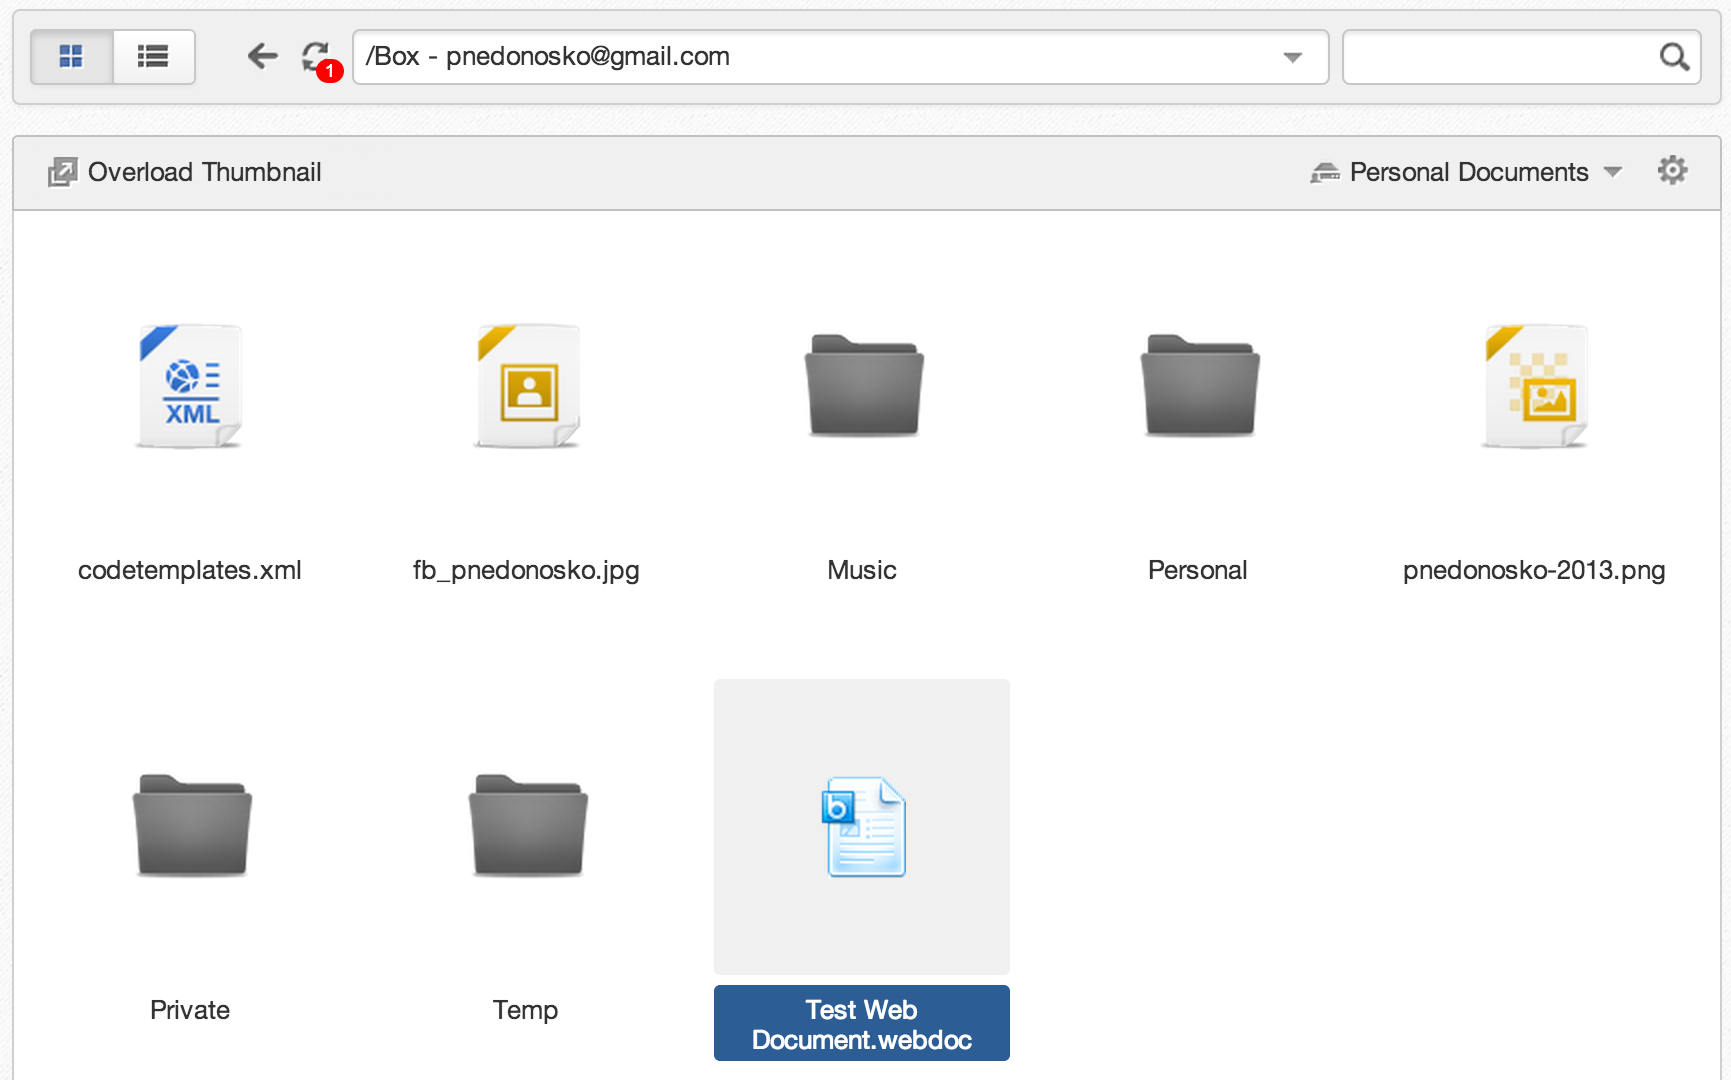Image resolution: width=1731 pixels, height=1080 pixels.
Task: Click the Temp folder label
Action: coord(526,1010)
